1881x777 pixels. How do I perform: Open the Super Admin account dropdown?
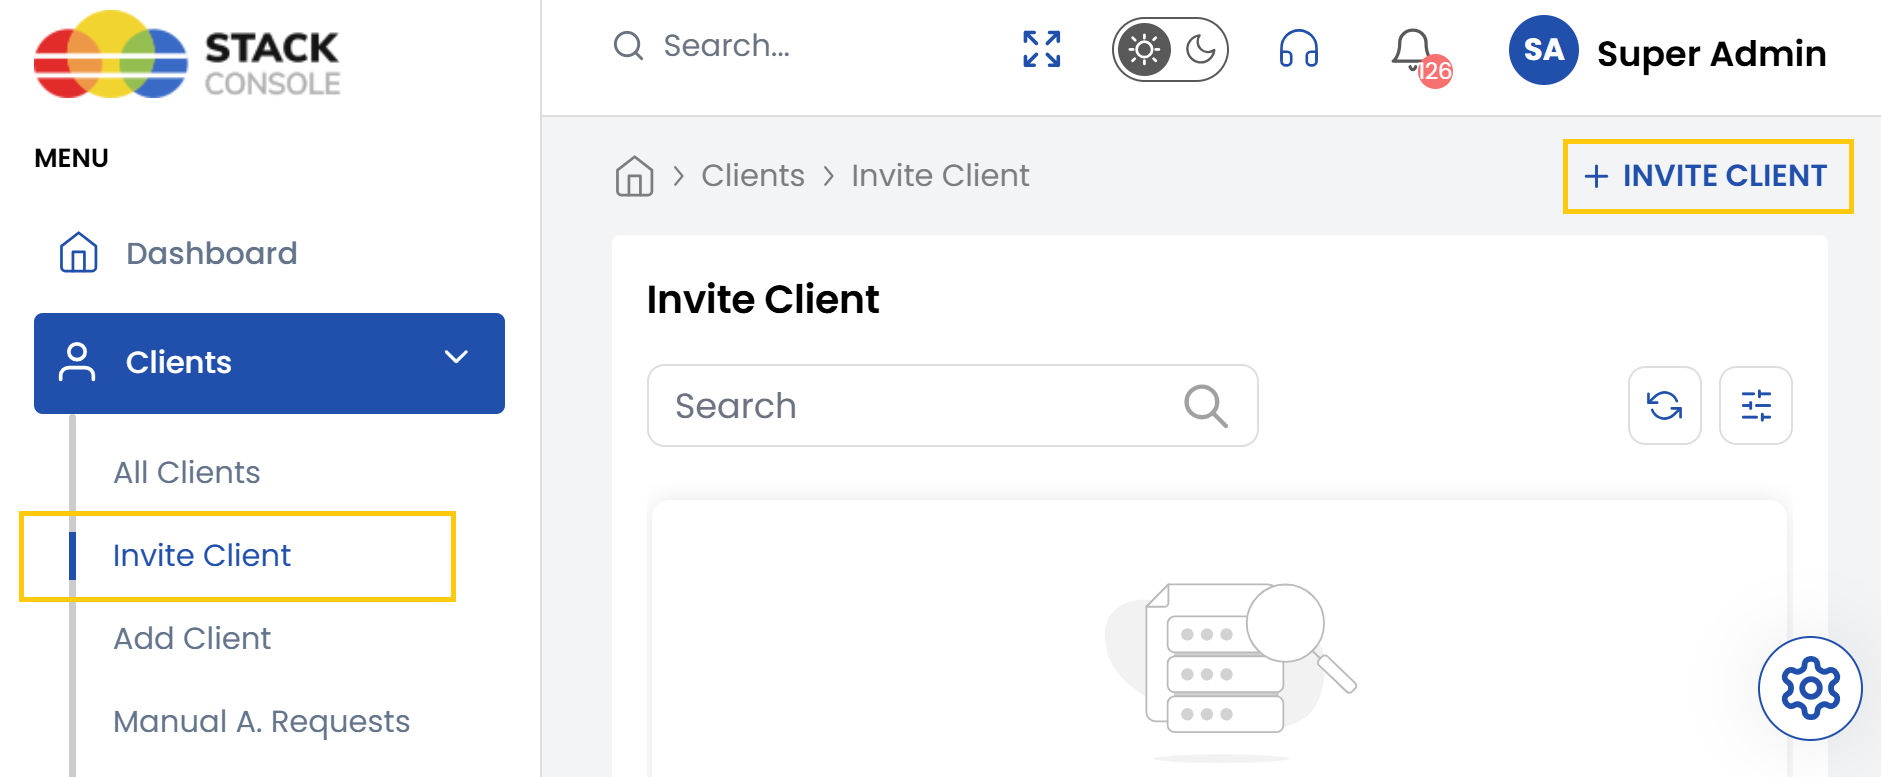point(1711,53)
